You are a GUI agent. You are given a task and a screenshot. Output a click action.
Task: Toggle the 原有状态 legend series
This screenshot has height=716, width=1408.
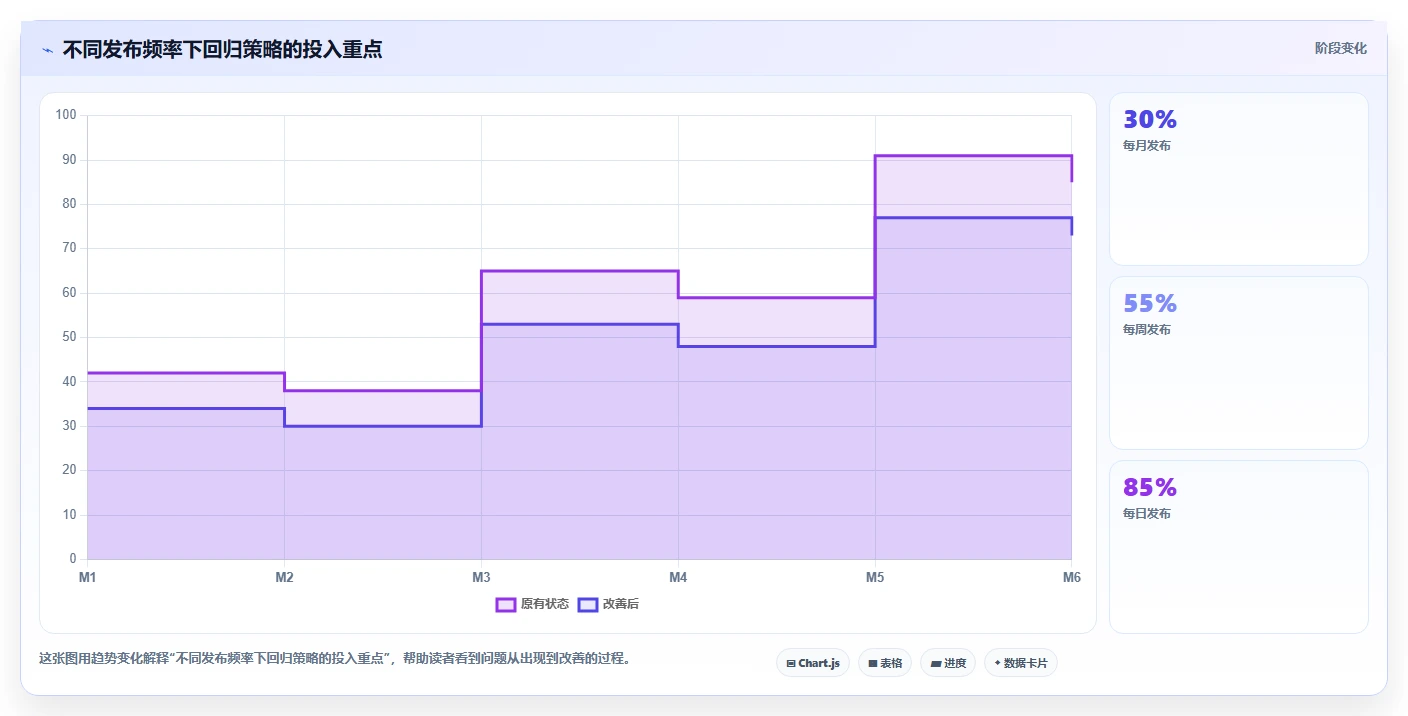(x=533, y=604)
